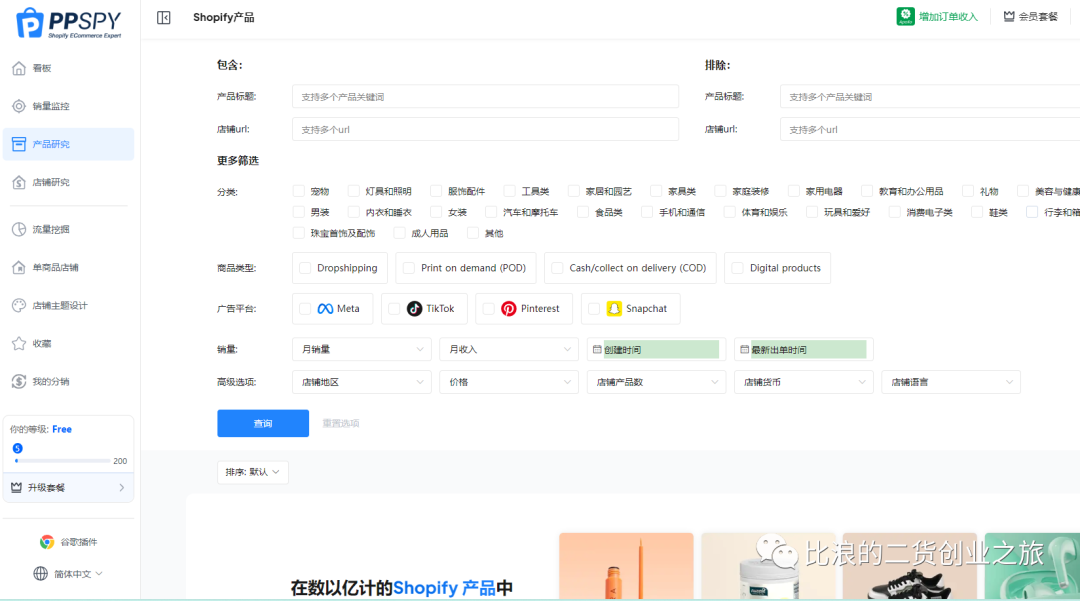
Task: Open the 店铺语言 dropdown
Action: tap(951, 382)
